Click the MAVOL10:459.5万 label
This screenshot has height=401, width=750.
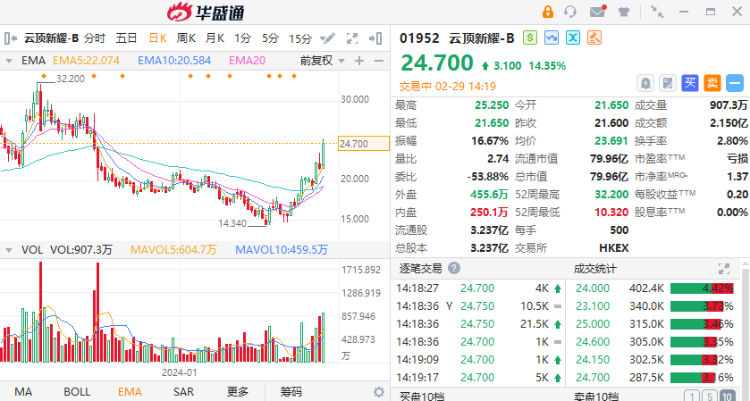click(282, 250)
